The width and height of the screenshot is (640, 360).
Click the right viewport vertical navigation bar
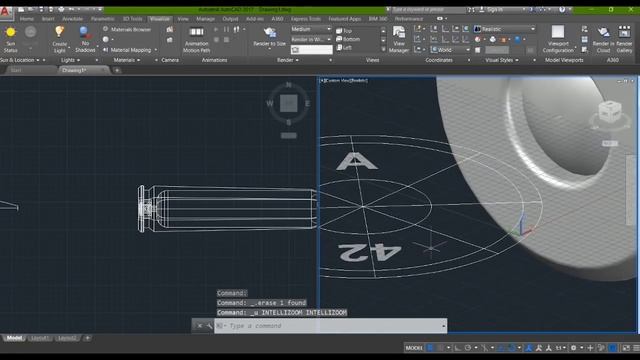[629, 190]
